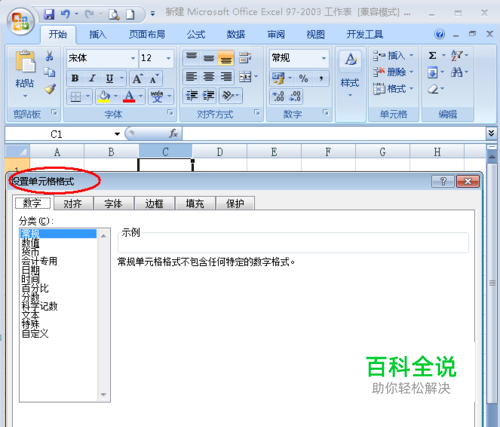Apply yellow fill color bucket

pyautogui.click(x=104, y=97)
